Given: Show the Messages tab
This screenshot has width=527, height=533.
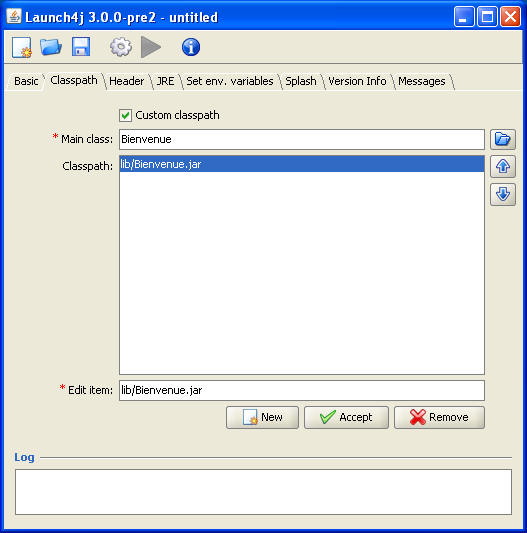Looking at the screenshot, I should click(x=422, y=81).
